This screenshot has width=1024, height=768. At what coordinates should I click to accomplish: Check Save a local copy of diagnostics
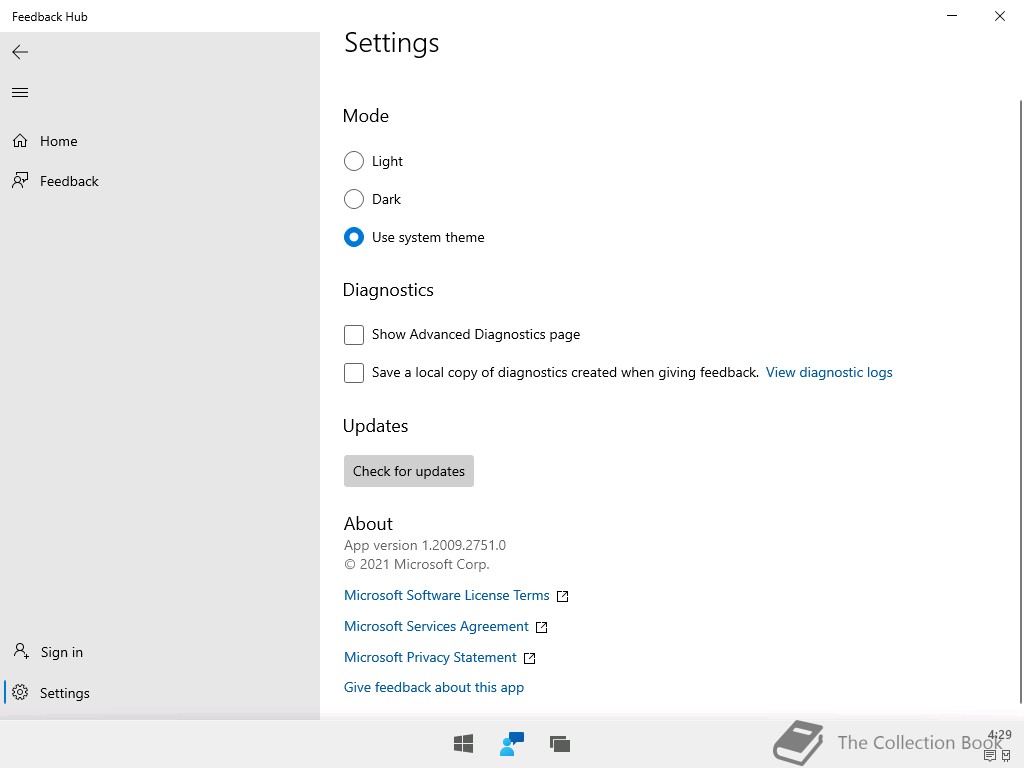pos(353,372)
